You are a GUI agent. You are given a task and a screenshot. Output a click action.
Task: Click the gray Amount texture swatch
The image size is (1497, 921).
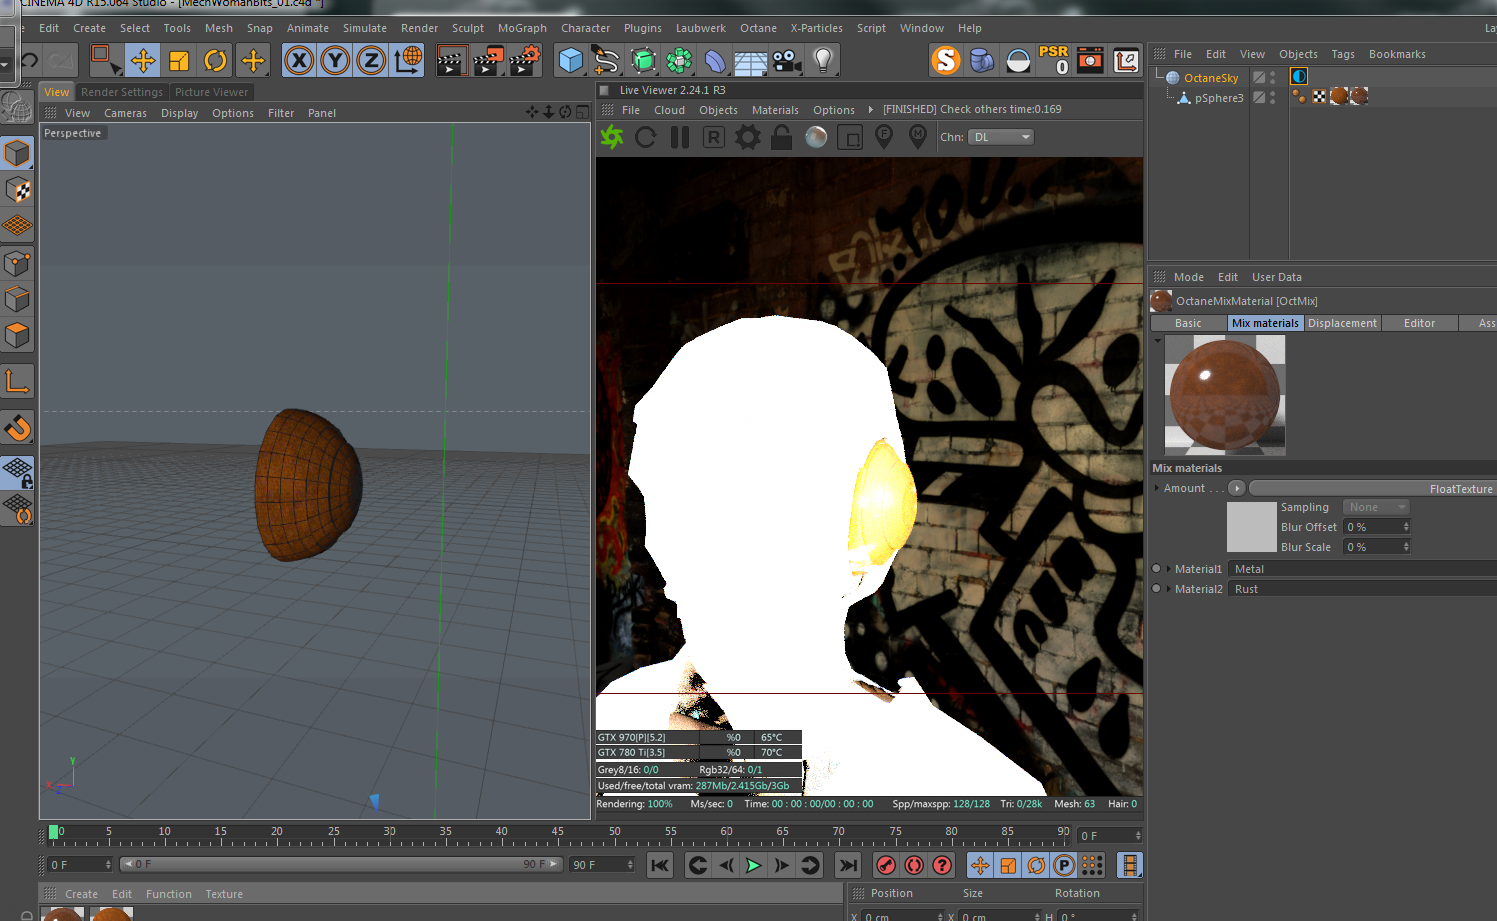tap(1252, 527)
